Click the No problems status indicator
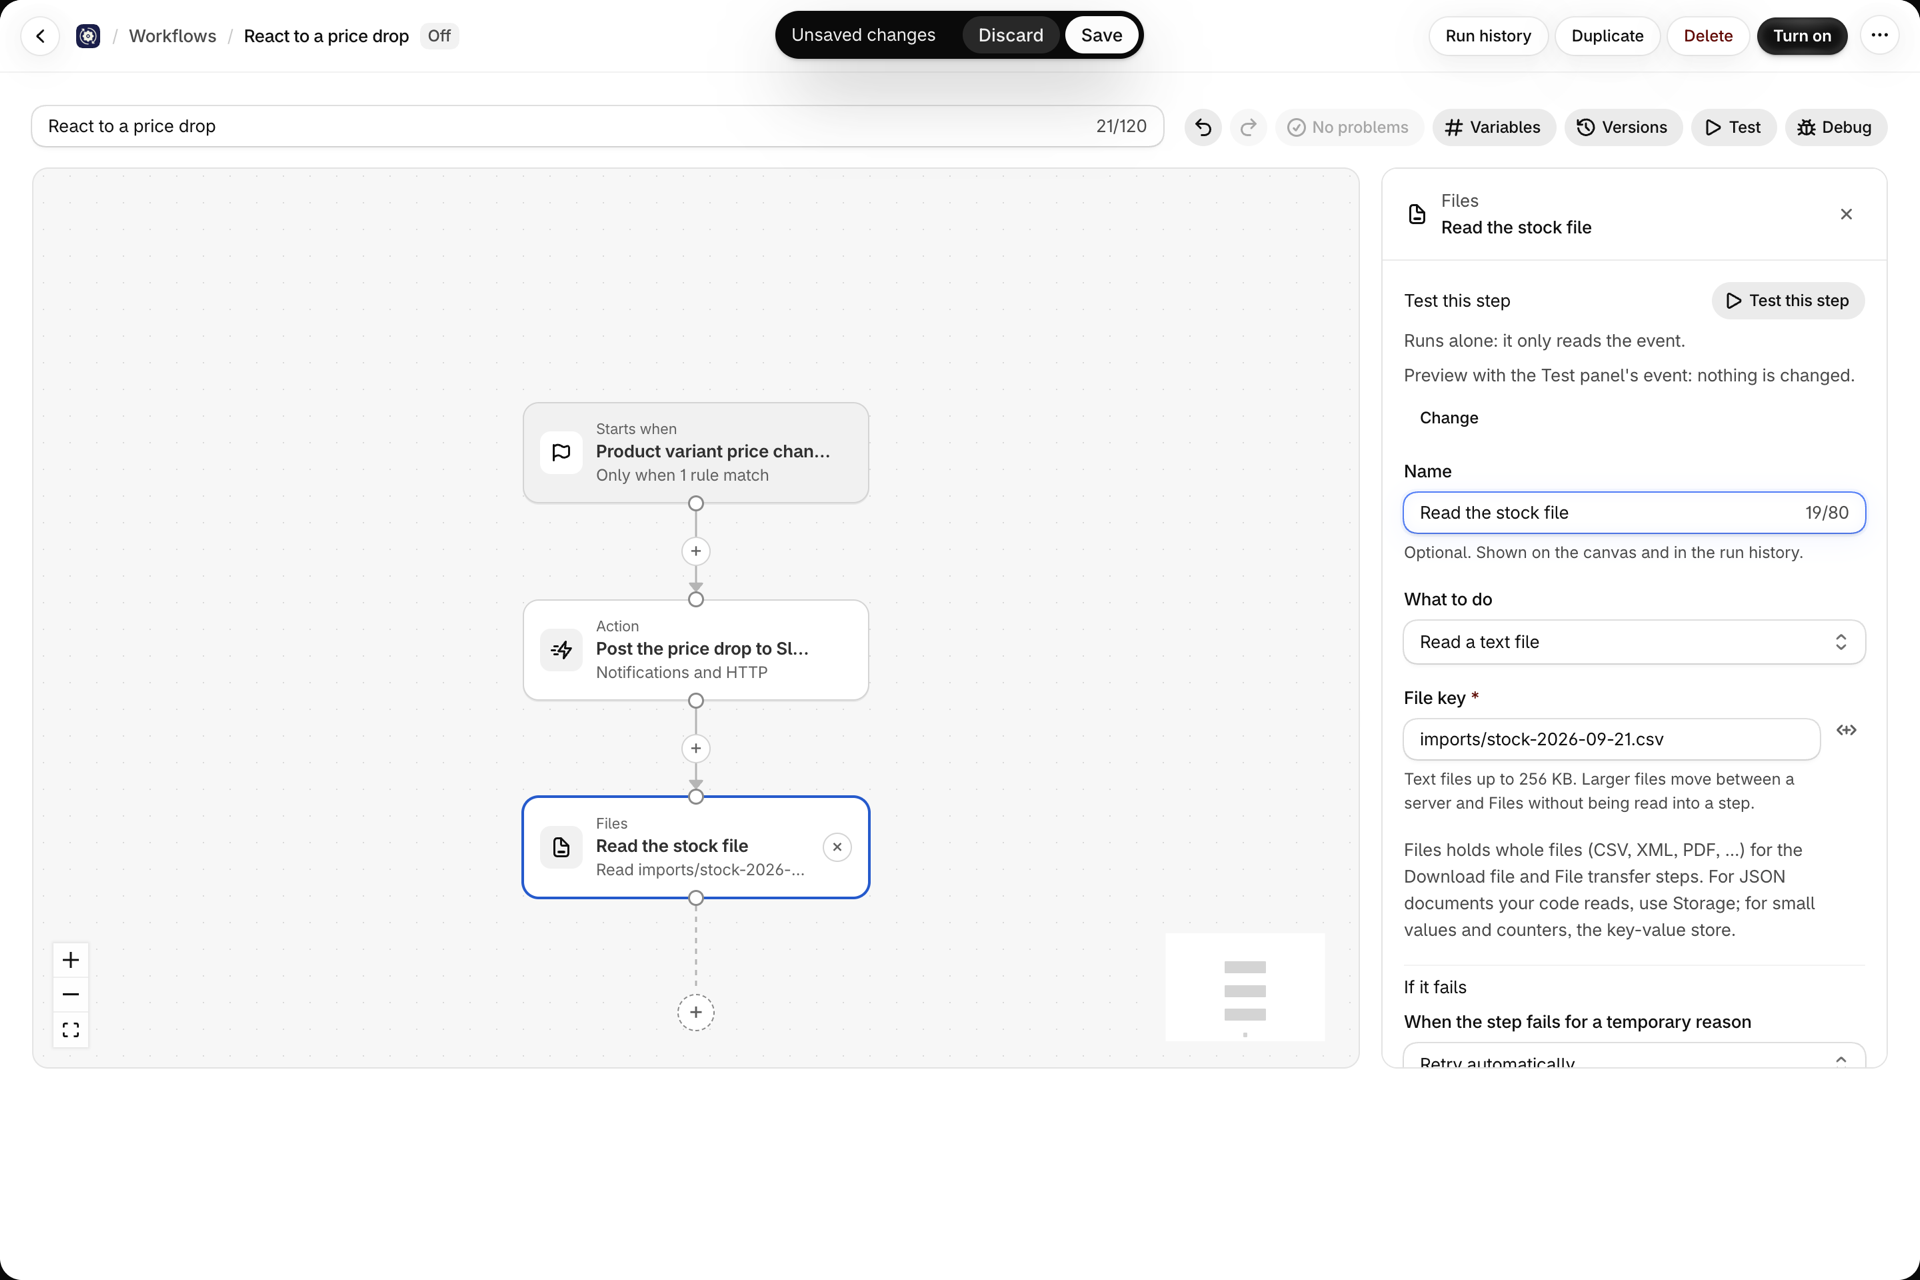This screenshot has height=1280, width=1920. click(x=1348, y=127)
